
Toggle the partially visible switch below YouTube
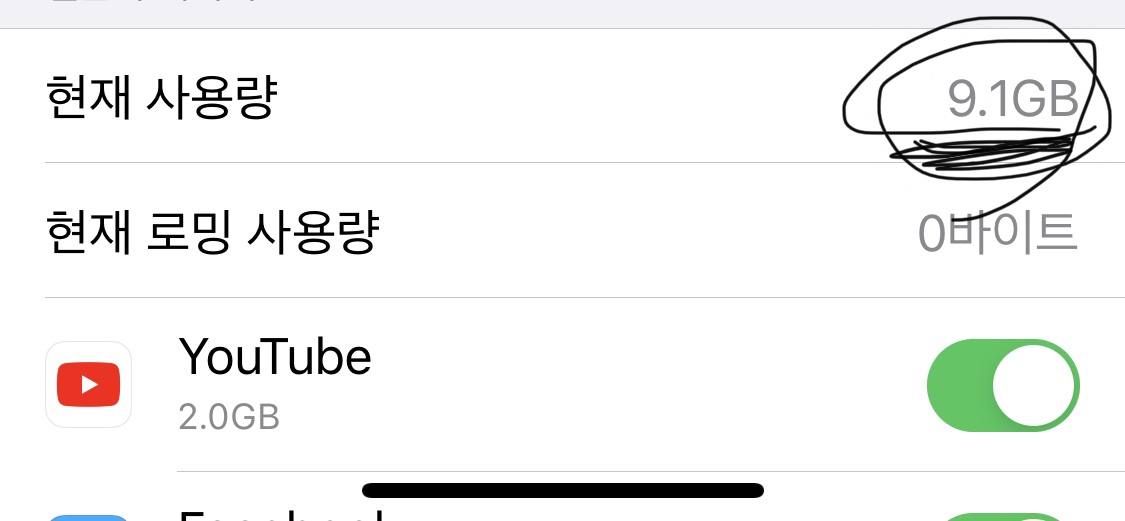click(x=1003, y=516)
